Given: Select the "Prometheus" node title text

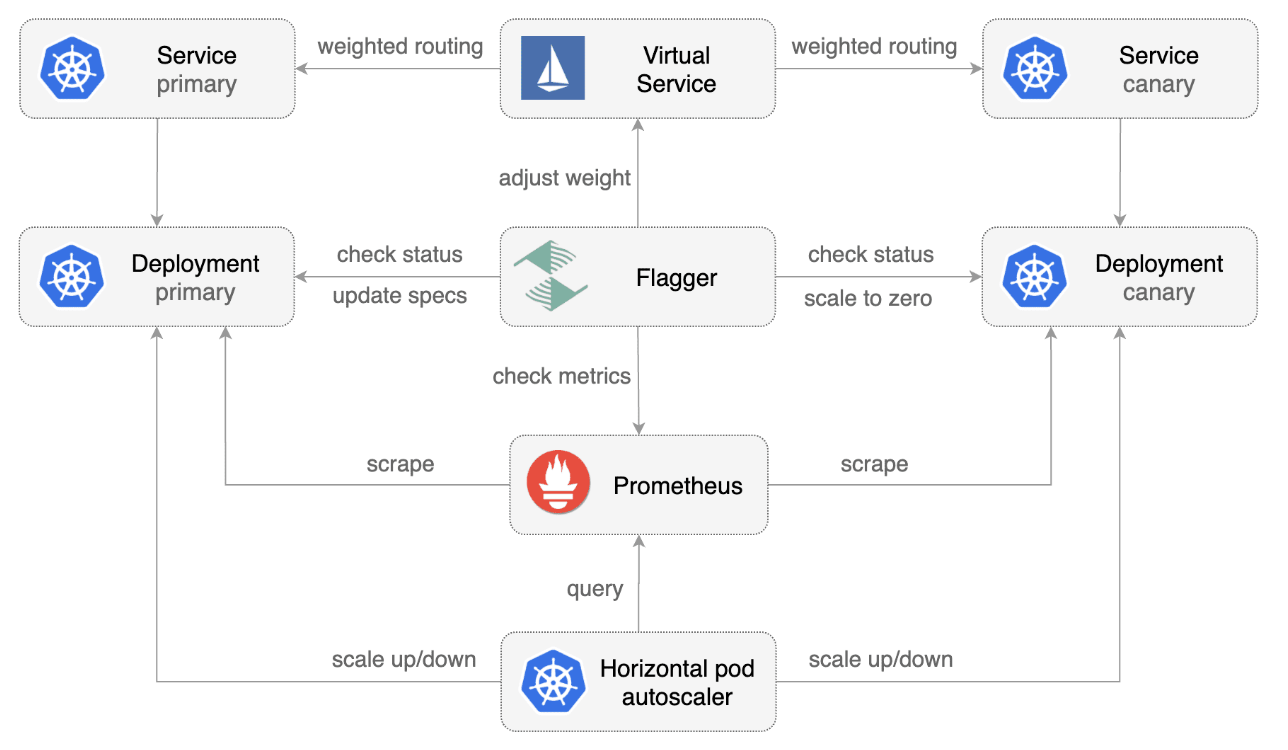Looking at the screenshot, I should point(678,486).
